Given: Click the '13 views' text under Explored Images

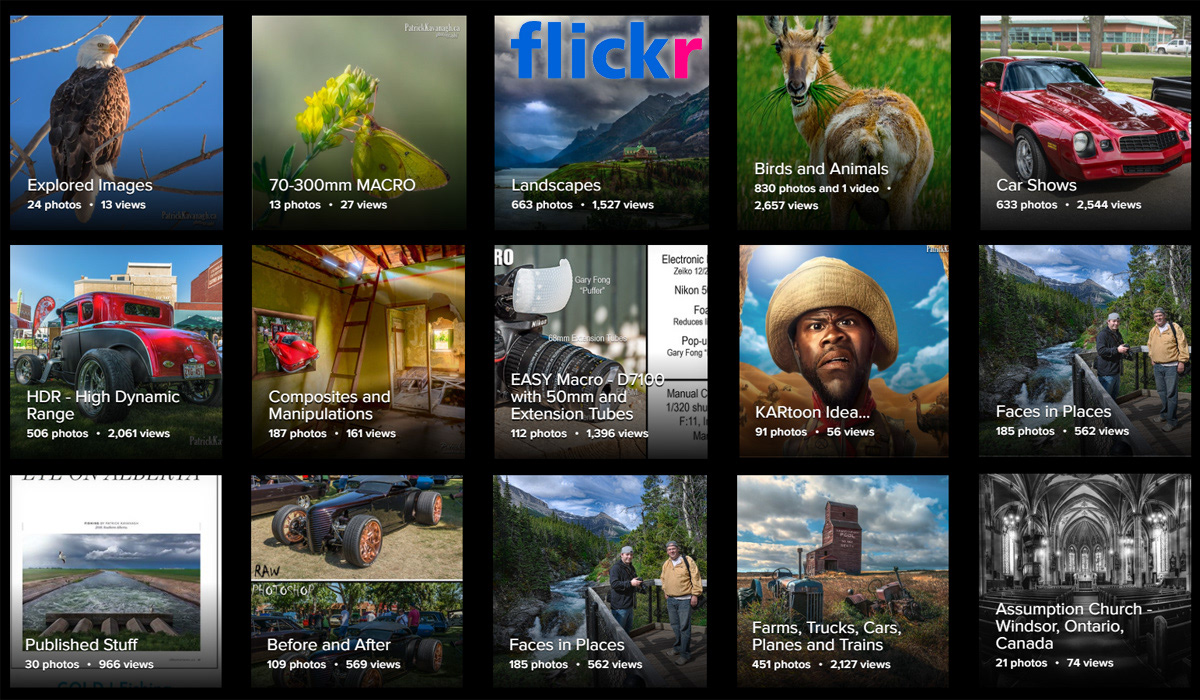Looking at the screenshot, I should coord(123,205).
